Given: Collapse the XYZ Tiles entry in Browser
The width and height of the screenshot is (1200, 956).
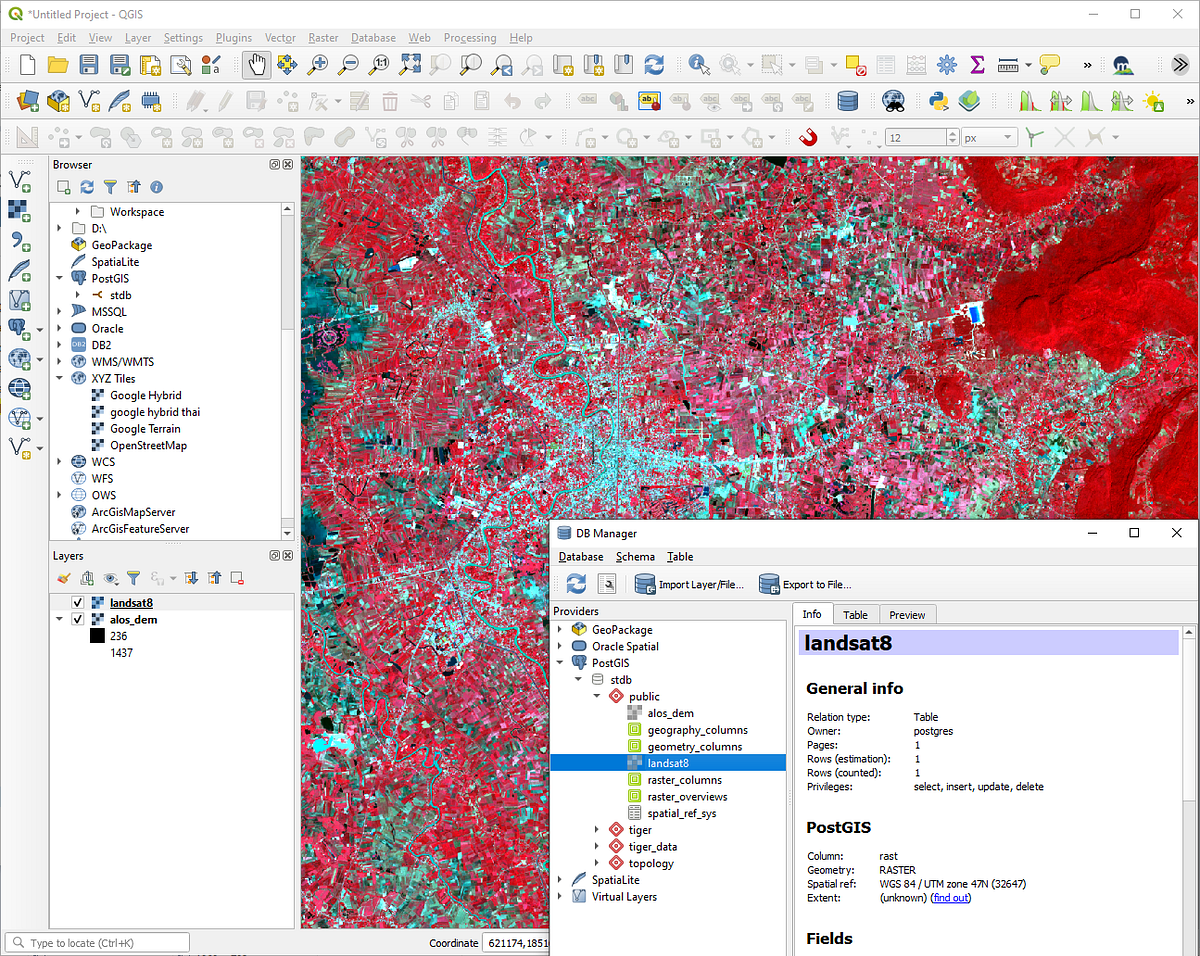Looking at the screenshot, I should (58, 378).
